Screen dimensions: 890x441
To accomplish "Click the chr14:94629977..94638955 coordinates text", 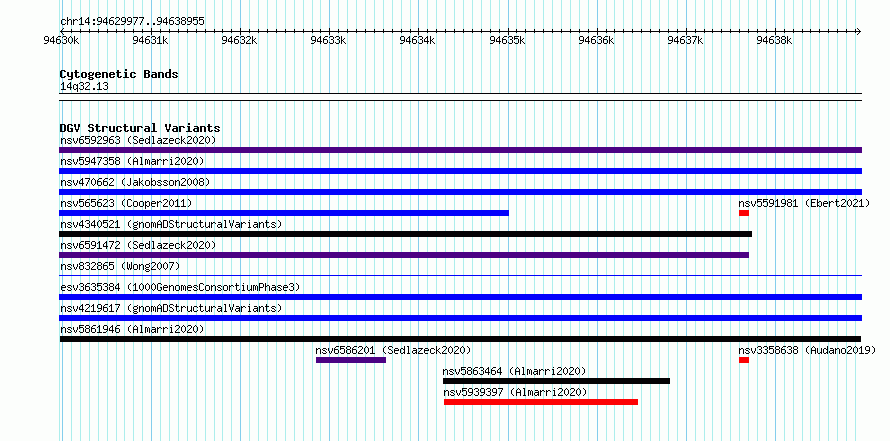I will pos(132,22).
